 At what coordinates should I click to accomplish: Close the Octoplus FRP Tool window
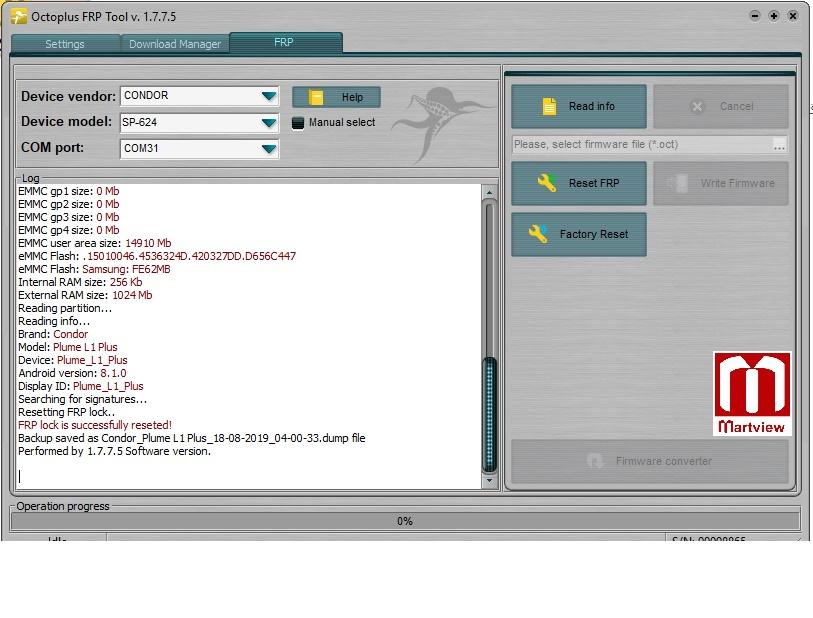click(x=793, y=16)
